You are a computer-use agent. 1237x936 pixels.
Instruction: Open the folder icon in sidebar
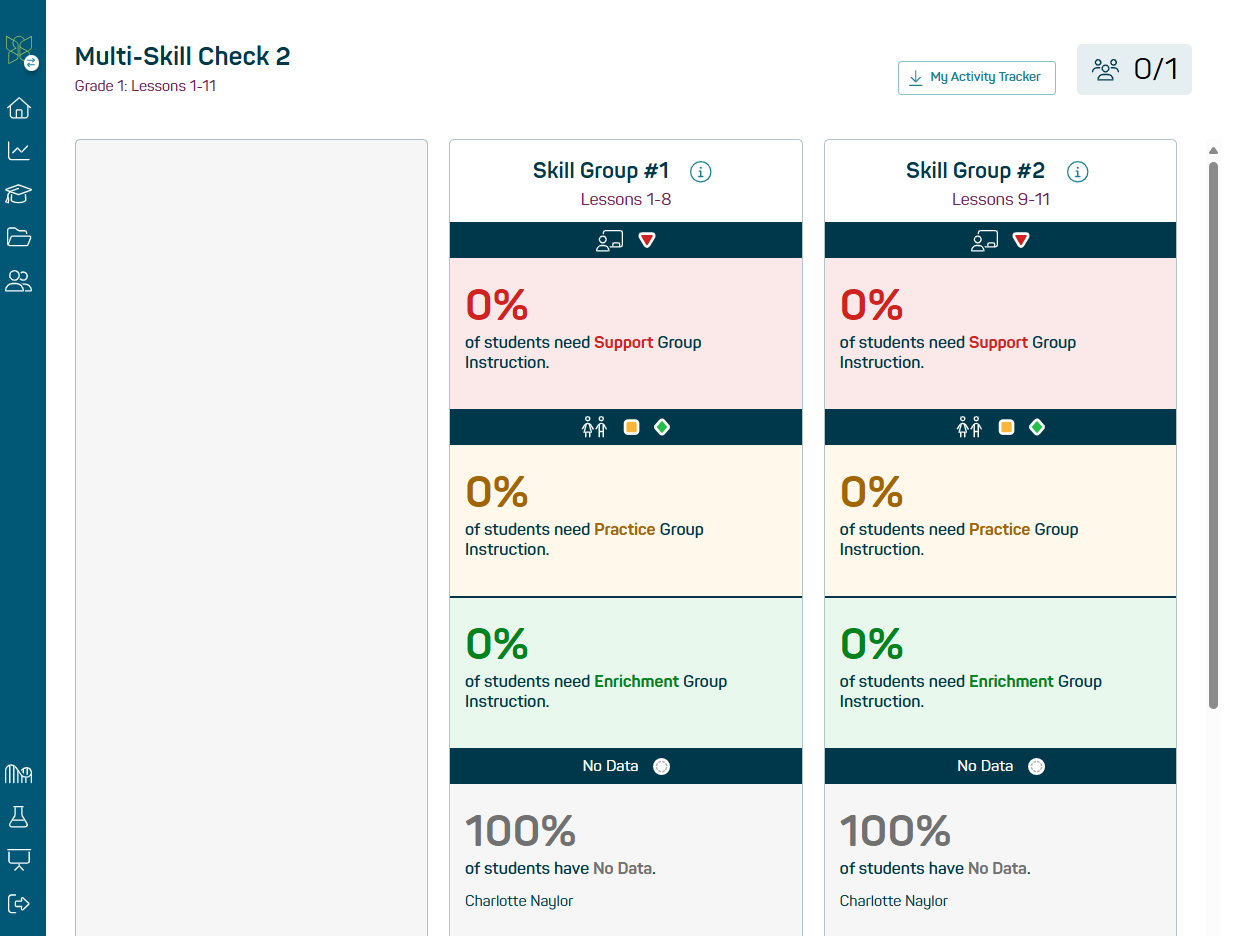tap(19, 237)
